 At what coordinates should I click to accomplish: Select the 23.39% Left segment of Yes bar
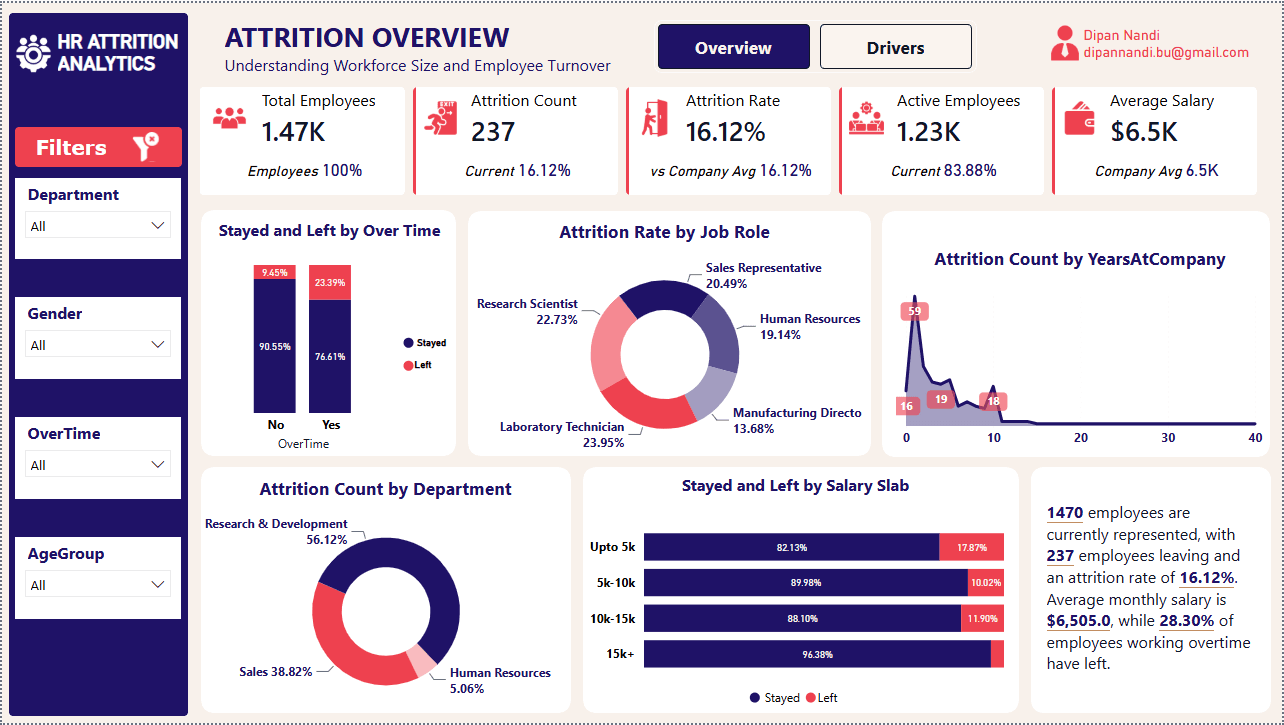[x=330, y=283]
